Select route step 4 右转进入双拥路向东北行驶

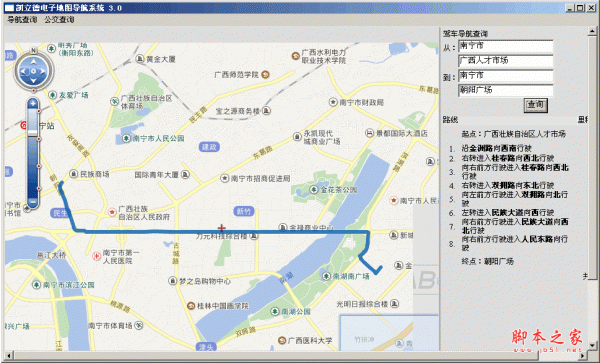(x=508, y=186)
